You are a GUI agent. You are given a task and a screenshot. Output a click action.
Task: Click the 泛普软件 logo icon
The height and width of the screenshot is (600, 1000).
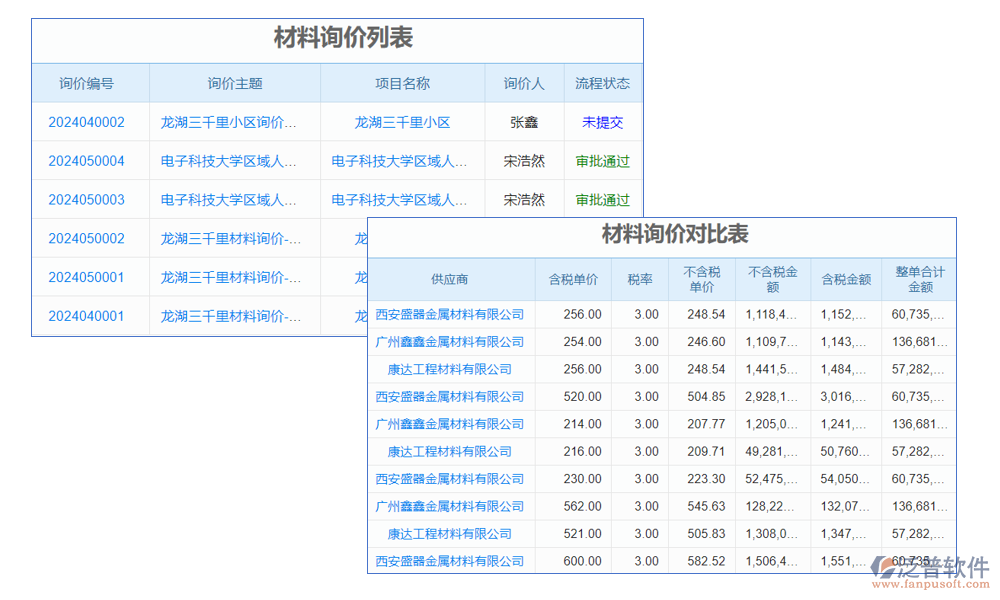pos(884,566)
